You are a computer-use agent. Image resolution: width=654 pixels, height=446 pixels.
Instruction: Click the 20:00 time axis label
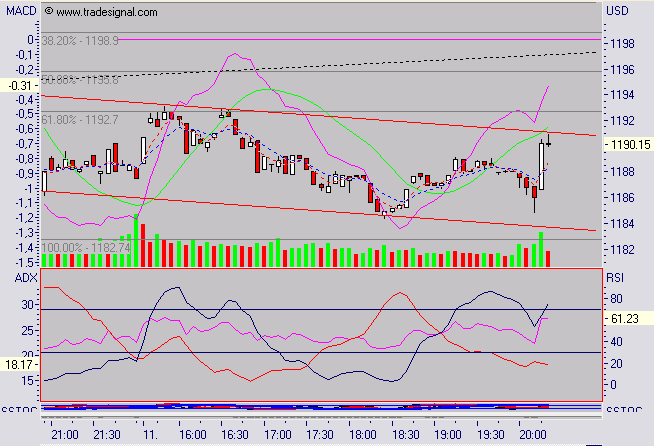[533, 435]
